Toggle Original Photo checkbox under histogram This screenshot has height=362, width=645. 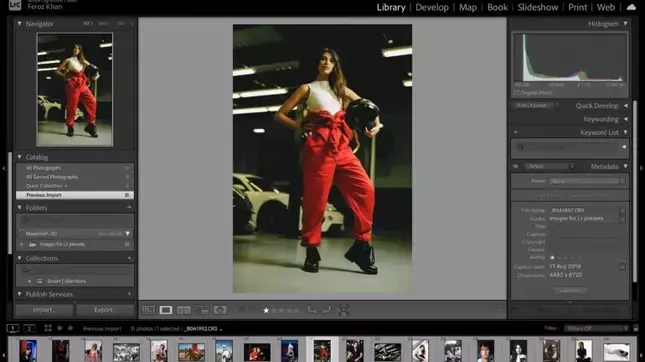517,93
